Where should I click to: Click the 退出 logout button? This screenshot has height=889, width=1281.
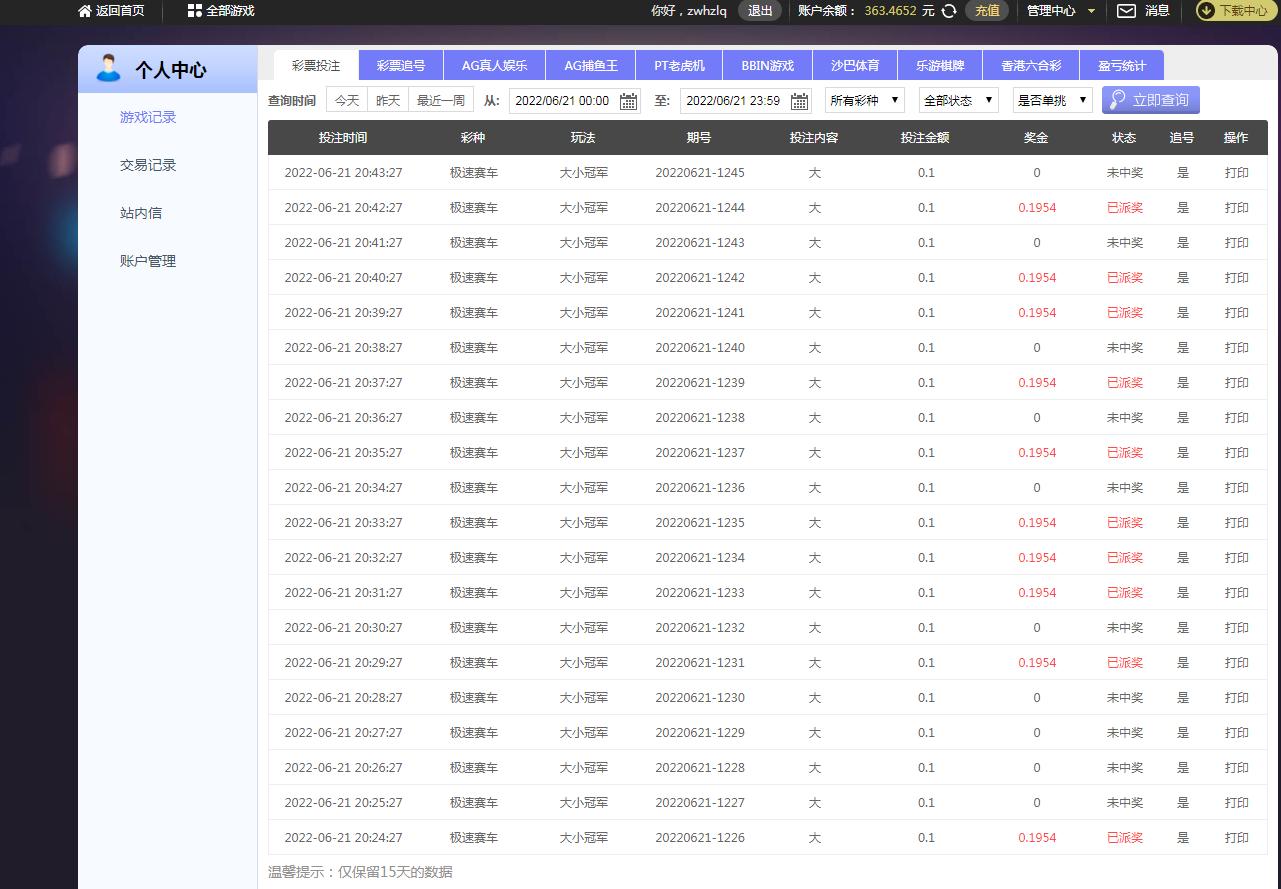[760, 11]
